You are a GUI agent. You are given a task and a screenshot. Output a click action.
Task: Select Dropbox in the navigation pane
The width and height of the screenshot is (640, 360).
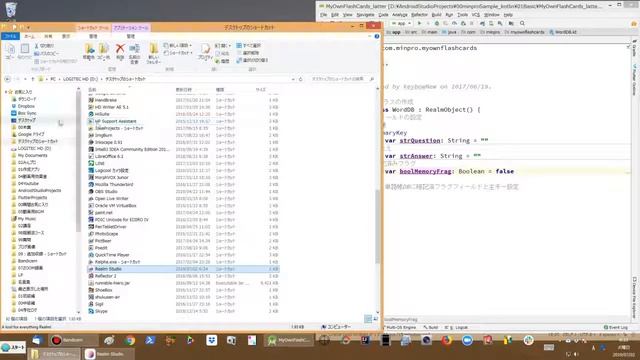pos(26,106)
